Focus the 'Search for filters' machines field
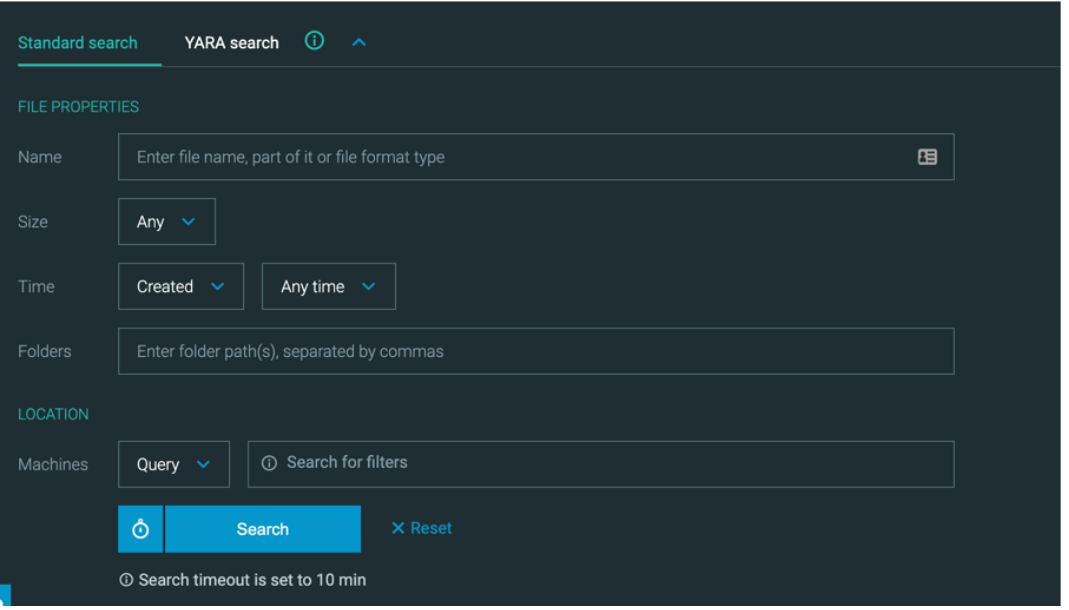 (610, 463)
